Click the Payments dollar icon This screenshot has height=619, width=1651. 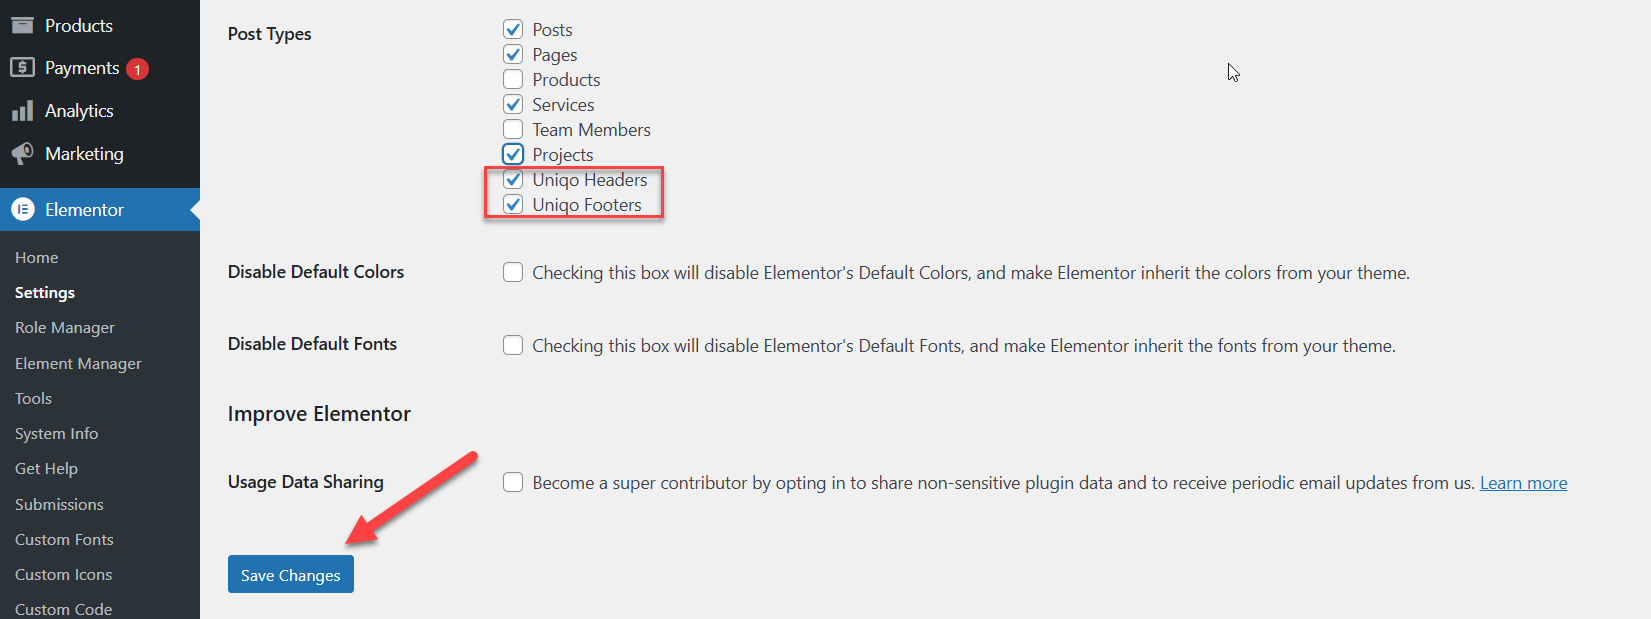coord(22,68)
